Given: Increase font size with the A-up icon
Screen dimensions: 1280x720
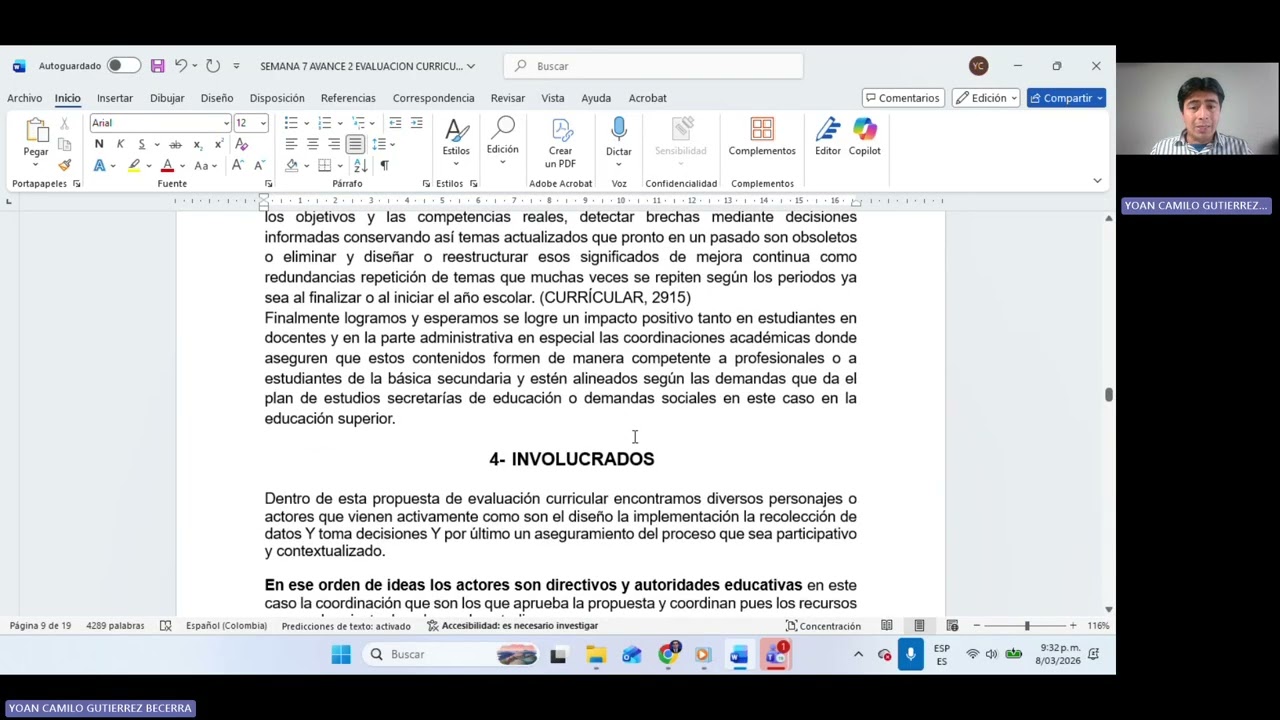Looking at the screenshot, I should click(237, 165).
